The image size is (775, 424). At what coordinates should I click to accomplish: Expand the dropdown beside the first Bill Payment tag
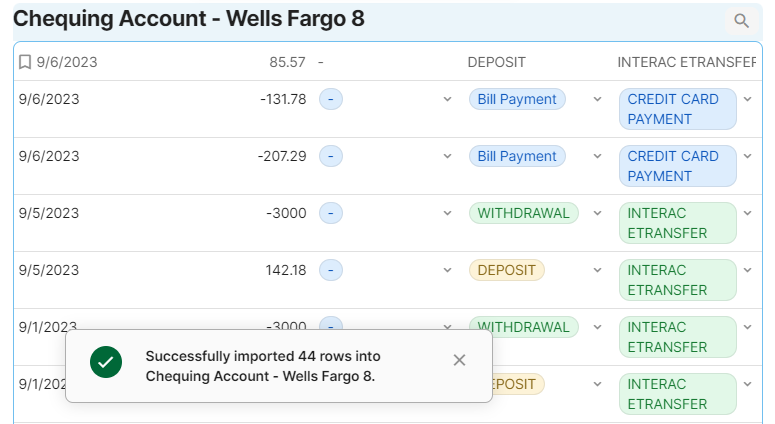[597, 100]
